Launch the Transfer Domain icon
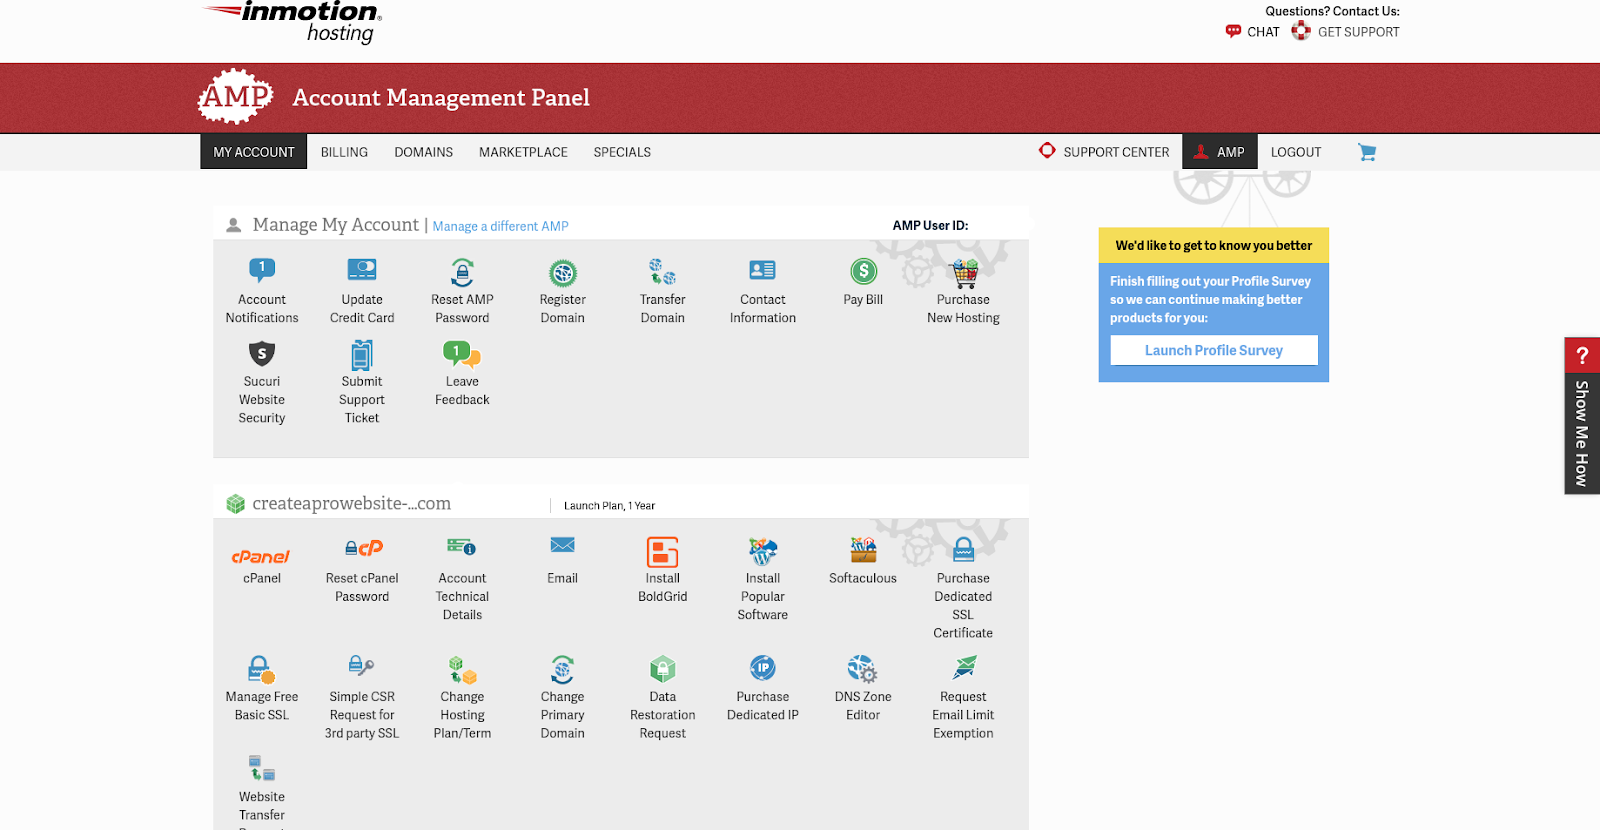The width and height of the screenshot is (1600, 830). click(x=662, y=271)
